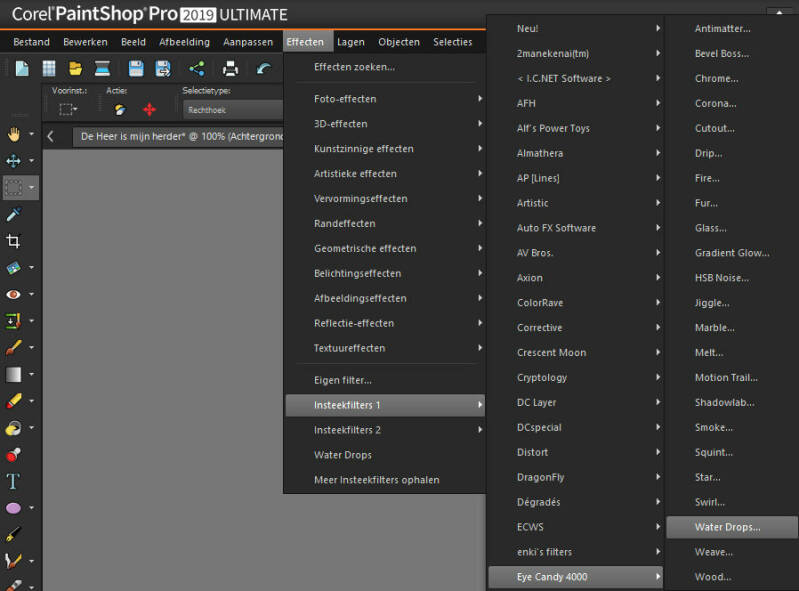The height and width of the screenshot is (591, 799).
Task: Open the 3D-effecten submenu
Action: click(x=385, y=124)
